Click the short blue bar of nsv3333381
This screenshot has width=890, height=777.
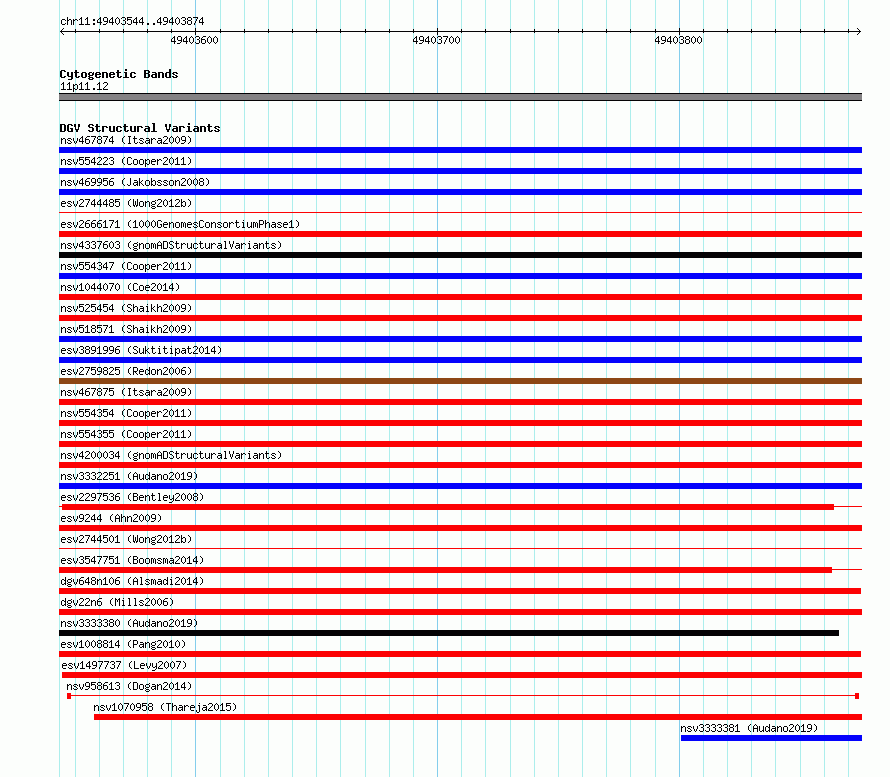coord(771,738)
